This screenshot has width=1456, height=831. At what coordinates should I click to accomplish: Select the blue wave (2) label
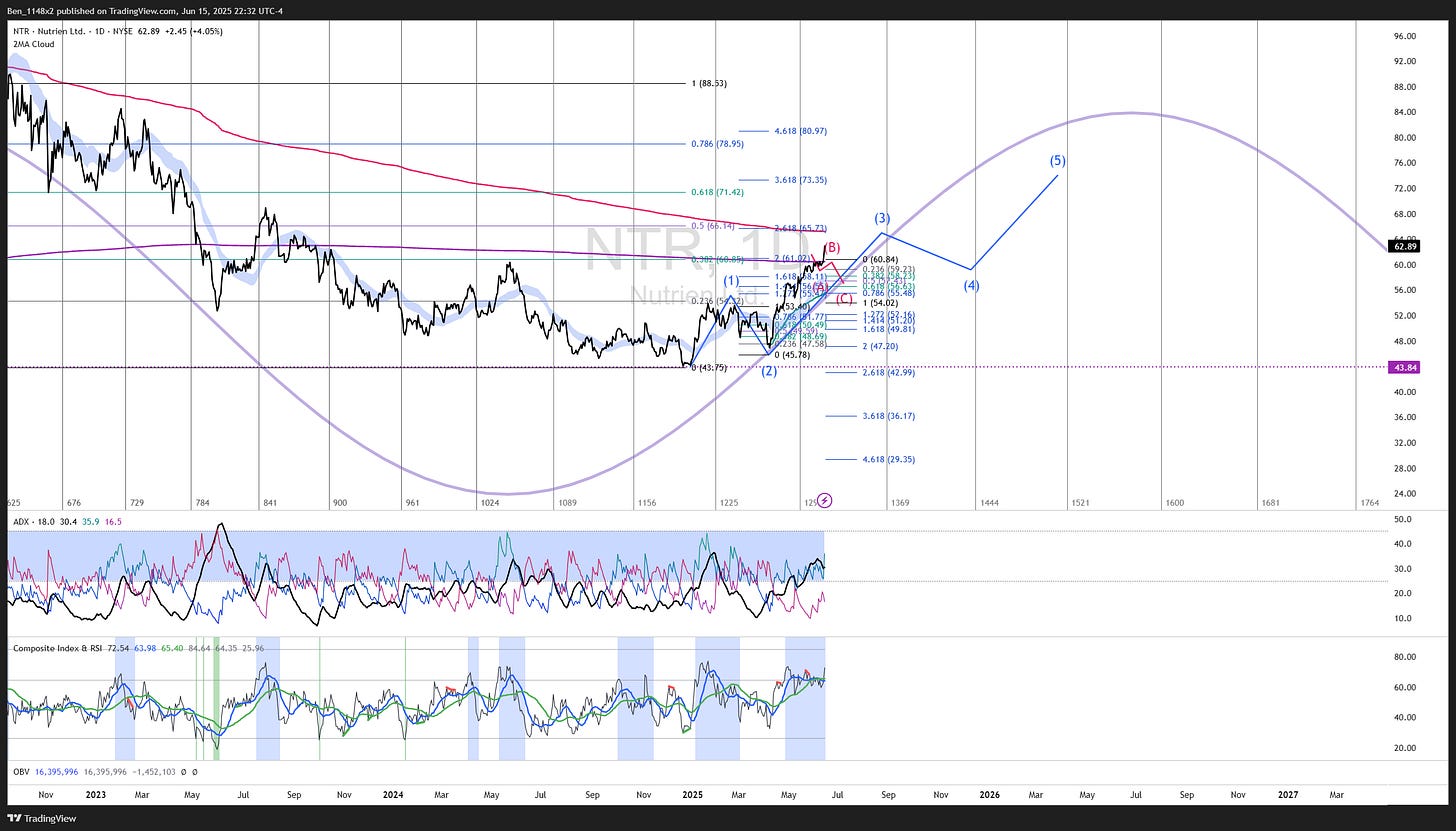click(x=769, y=371)
